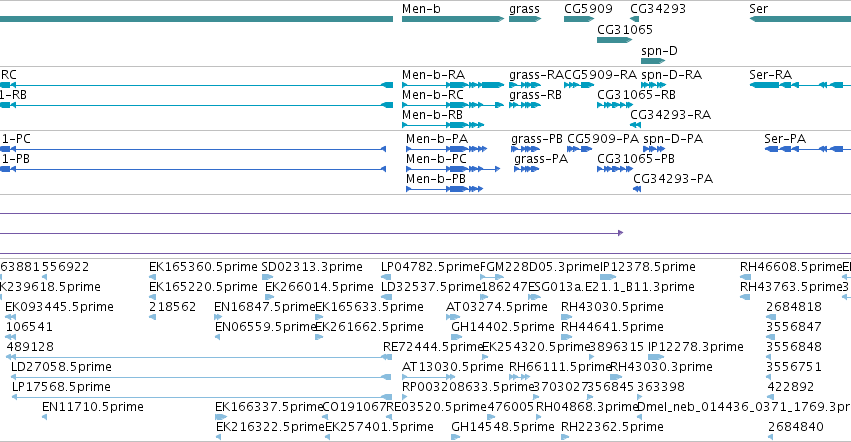Screen dimensions: 851x442
Task: Click EST EN06559.5prime
Action: (x=218, y=337)
